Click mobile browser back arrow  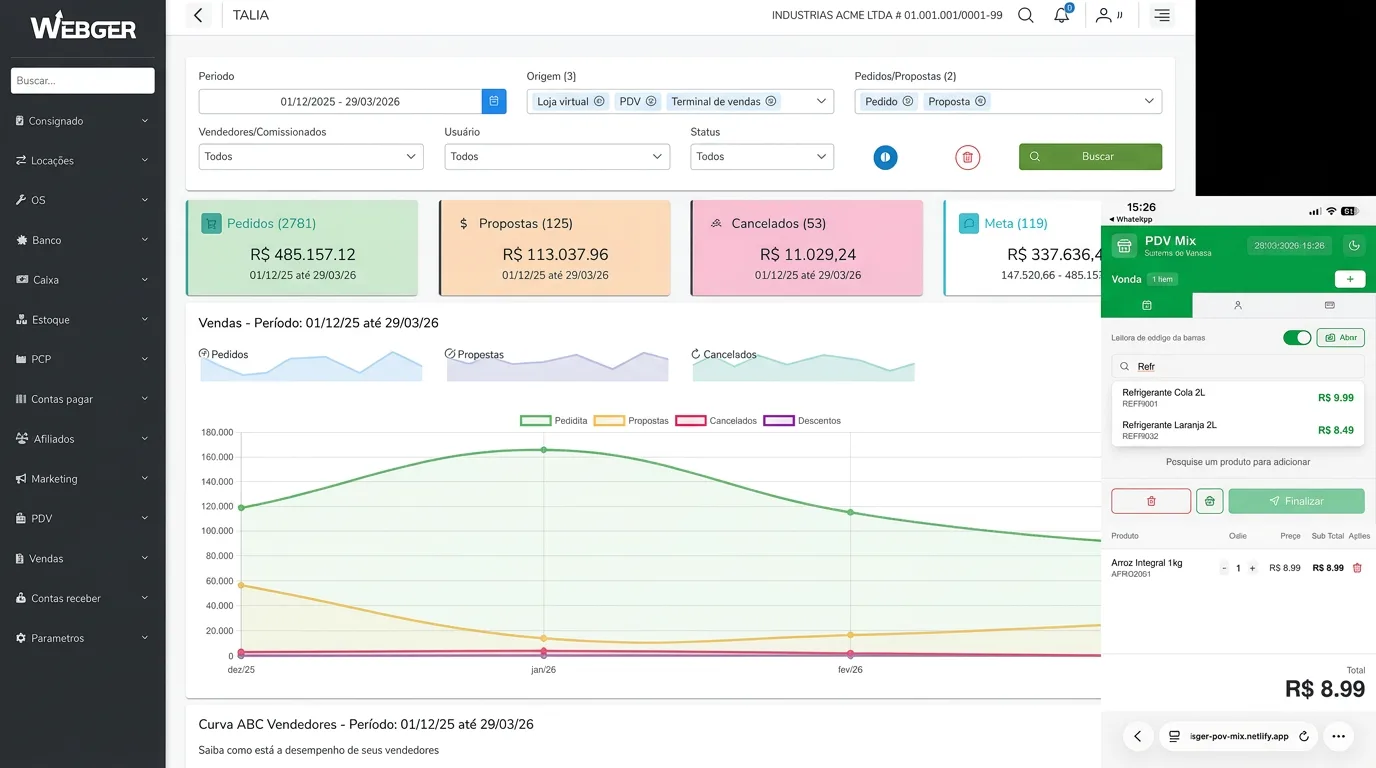(1137, 736)
